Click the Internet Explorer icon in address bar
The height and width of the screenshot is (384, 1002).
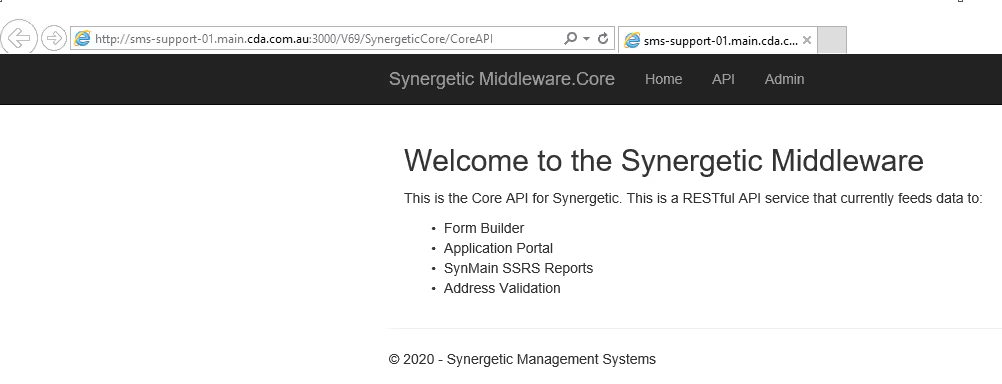(82, 38)
